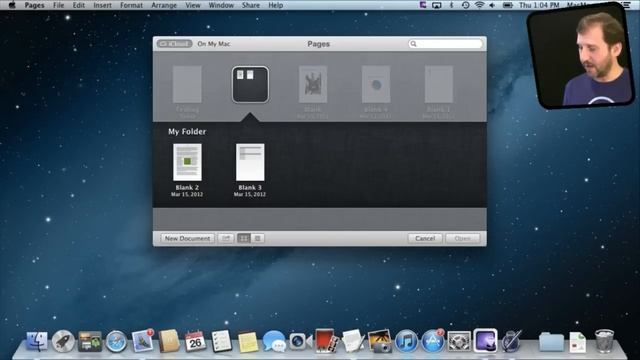Click the My Folder title text

pos(187,131)
